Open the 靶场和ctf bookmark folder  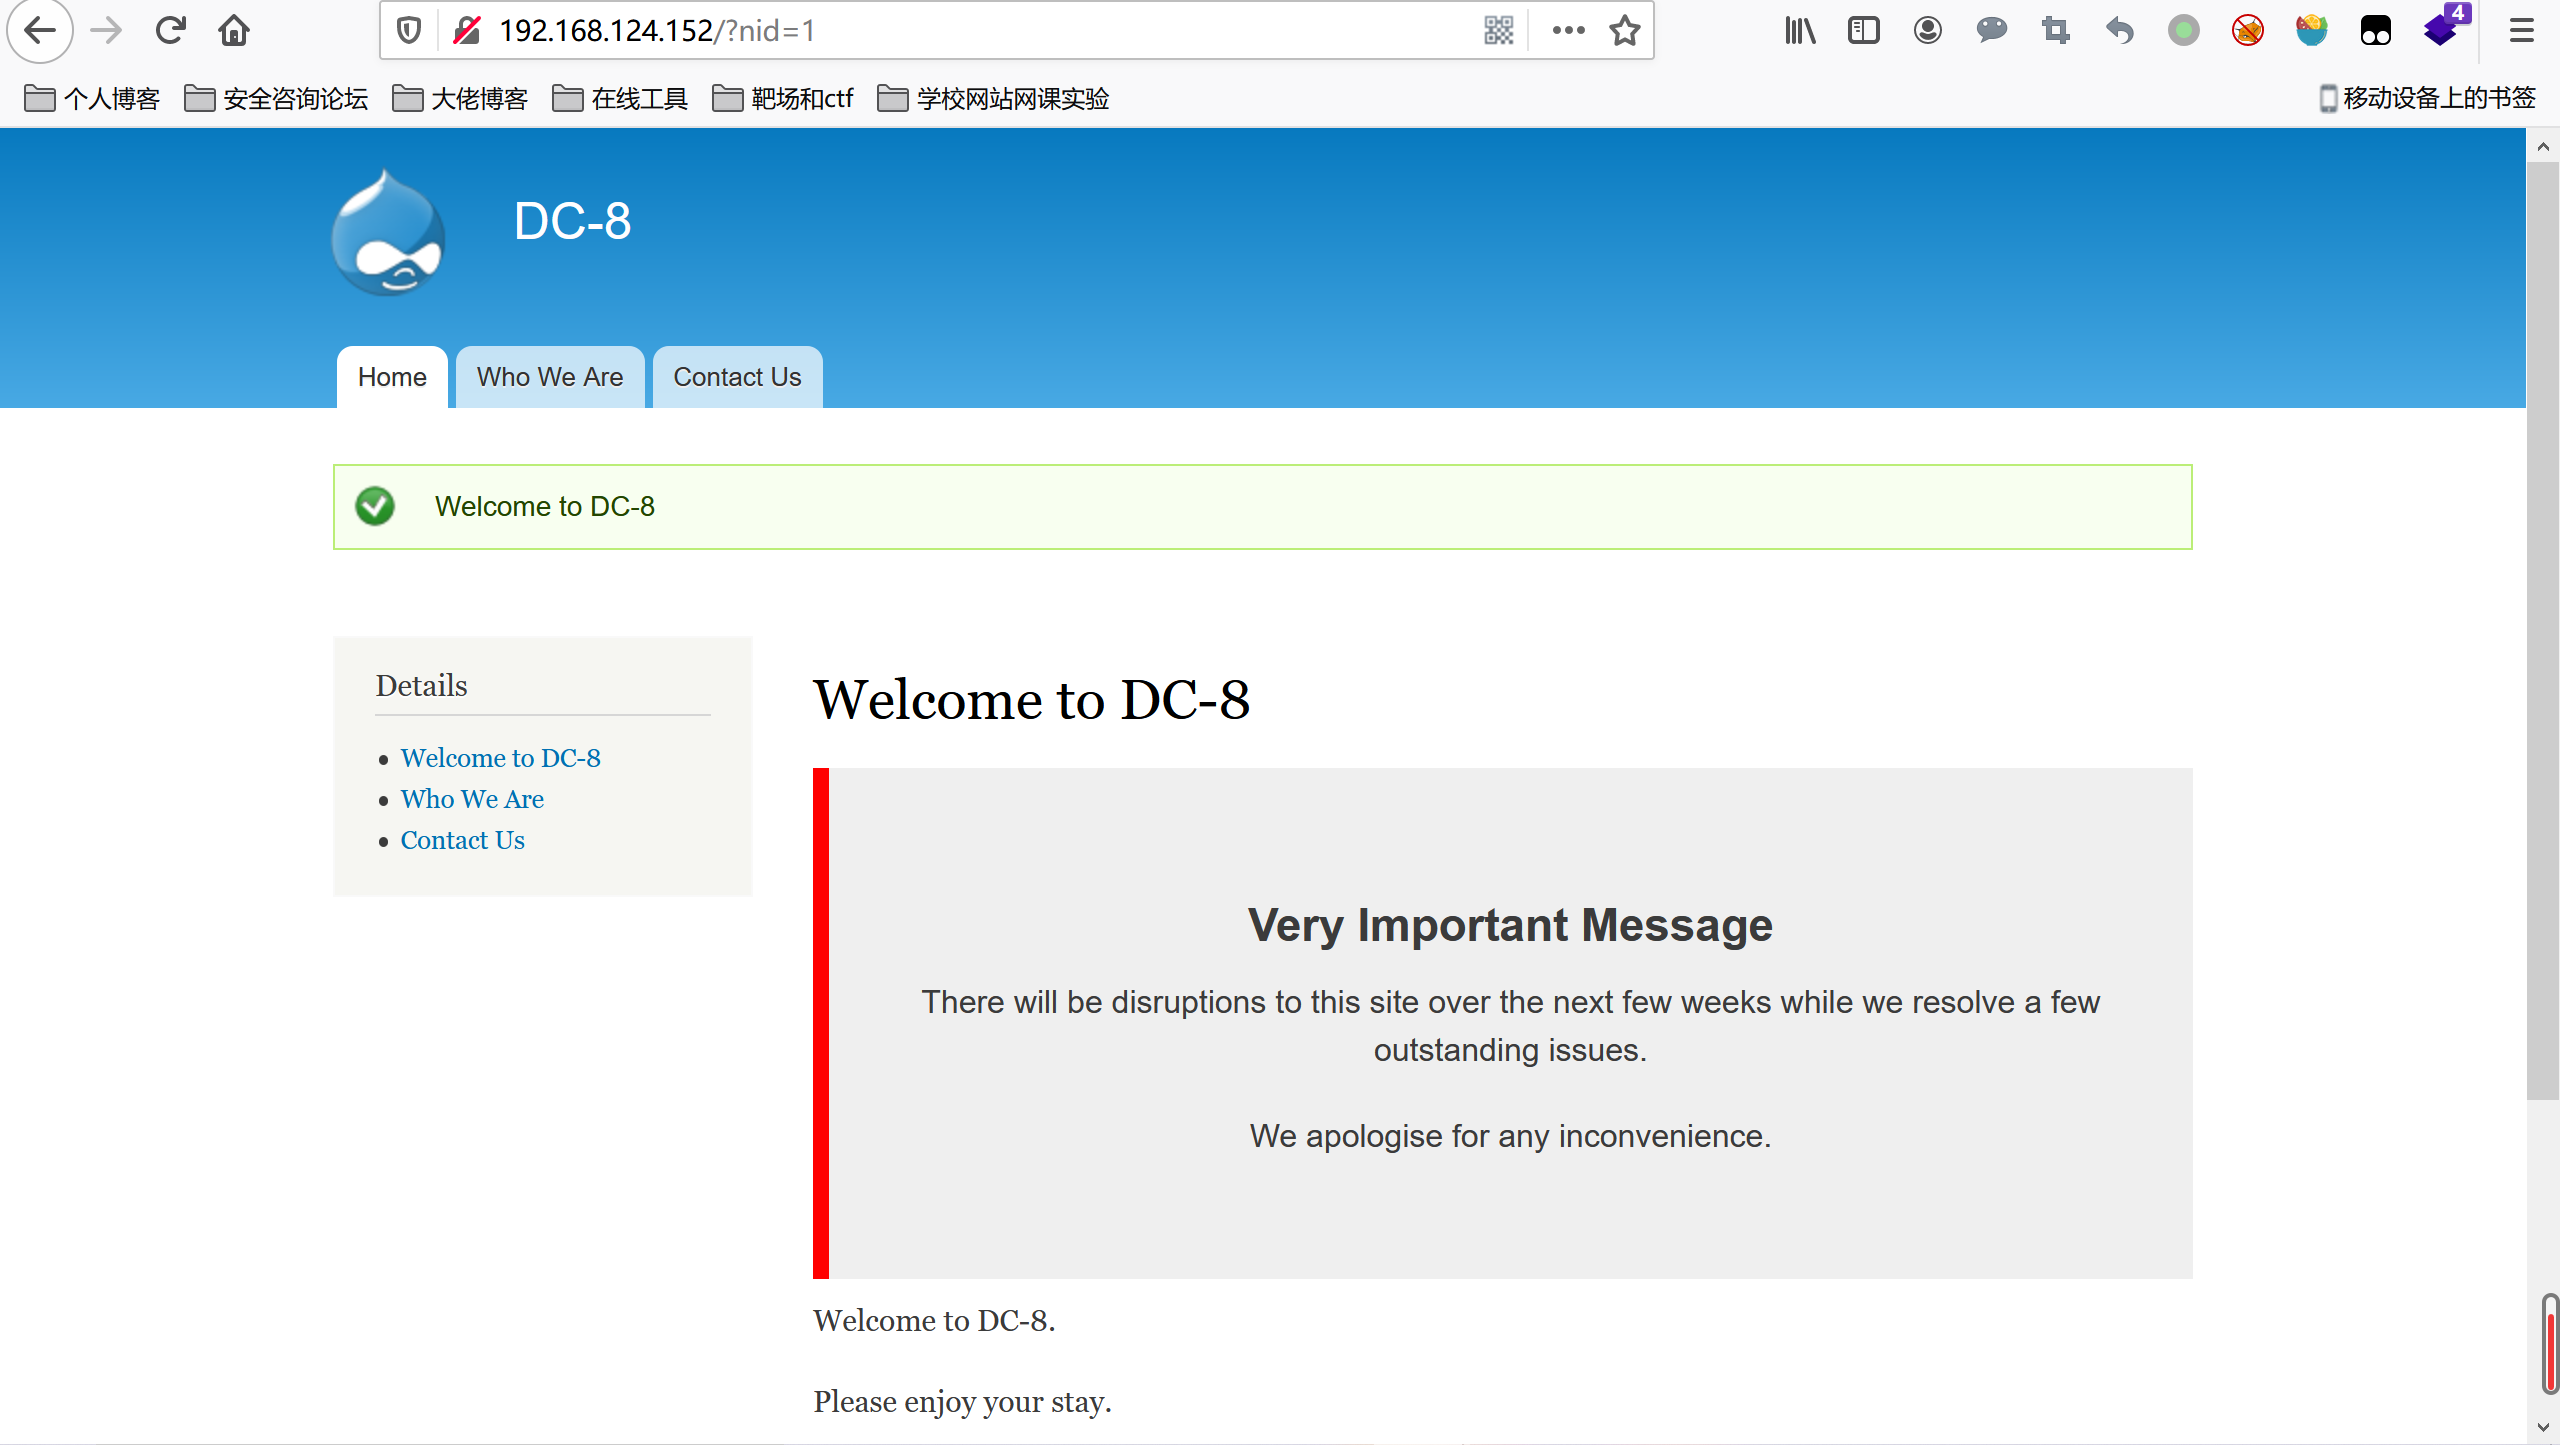pos(783,99)
